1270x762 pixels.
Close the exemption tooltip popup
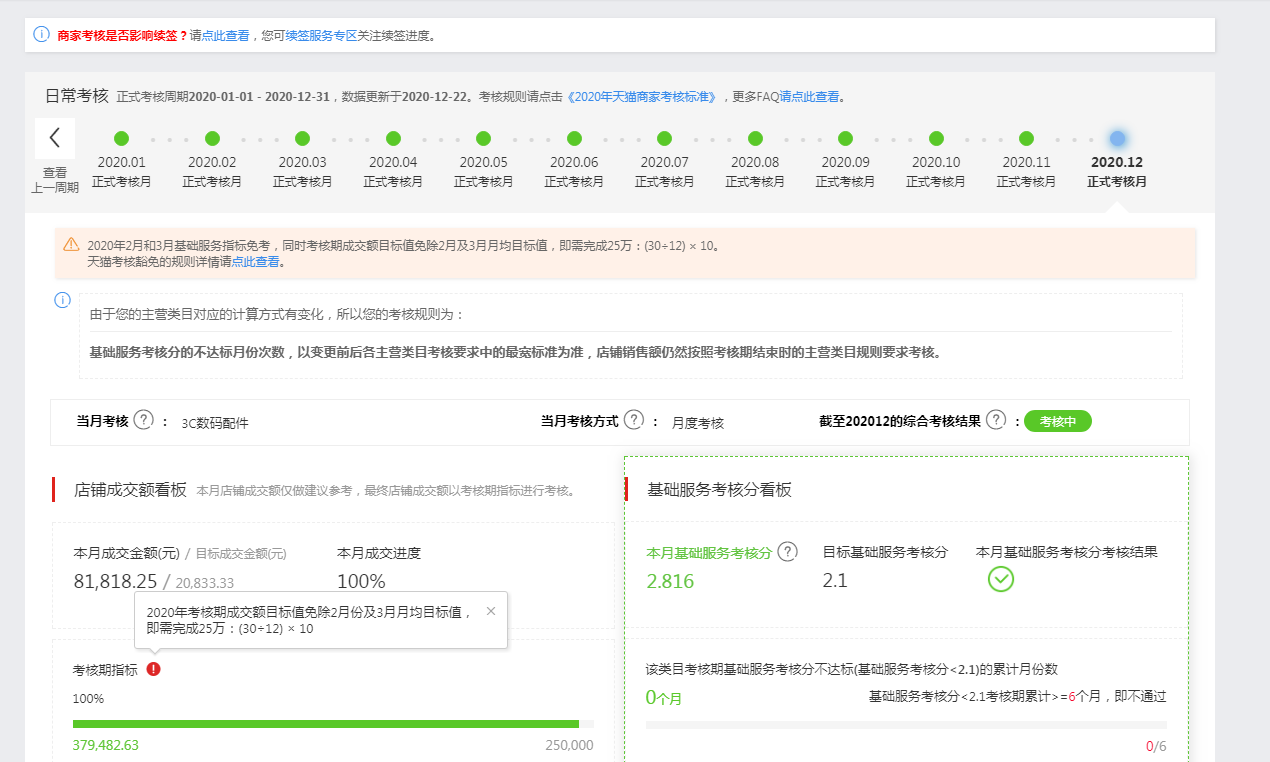point(491,611)
